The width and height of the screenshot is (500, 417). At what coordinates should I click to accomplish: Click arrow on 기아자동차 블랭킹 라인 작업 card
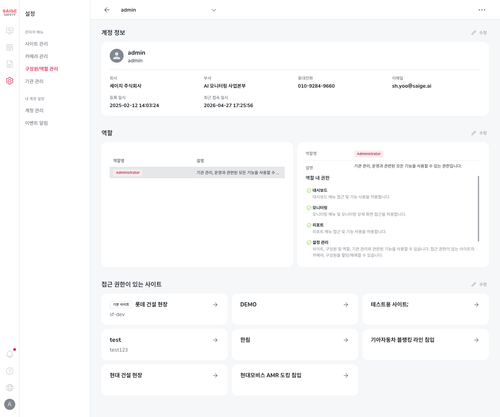(x=476, y=340)
